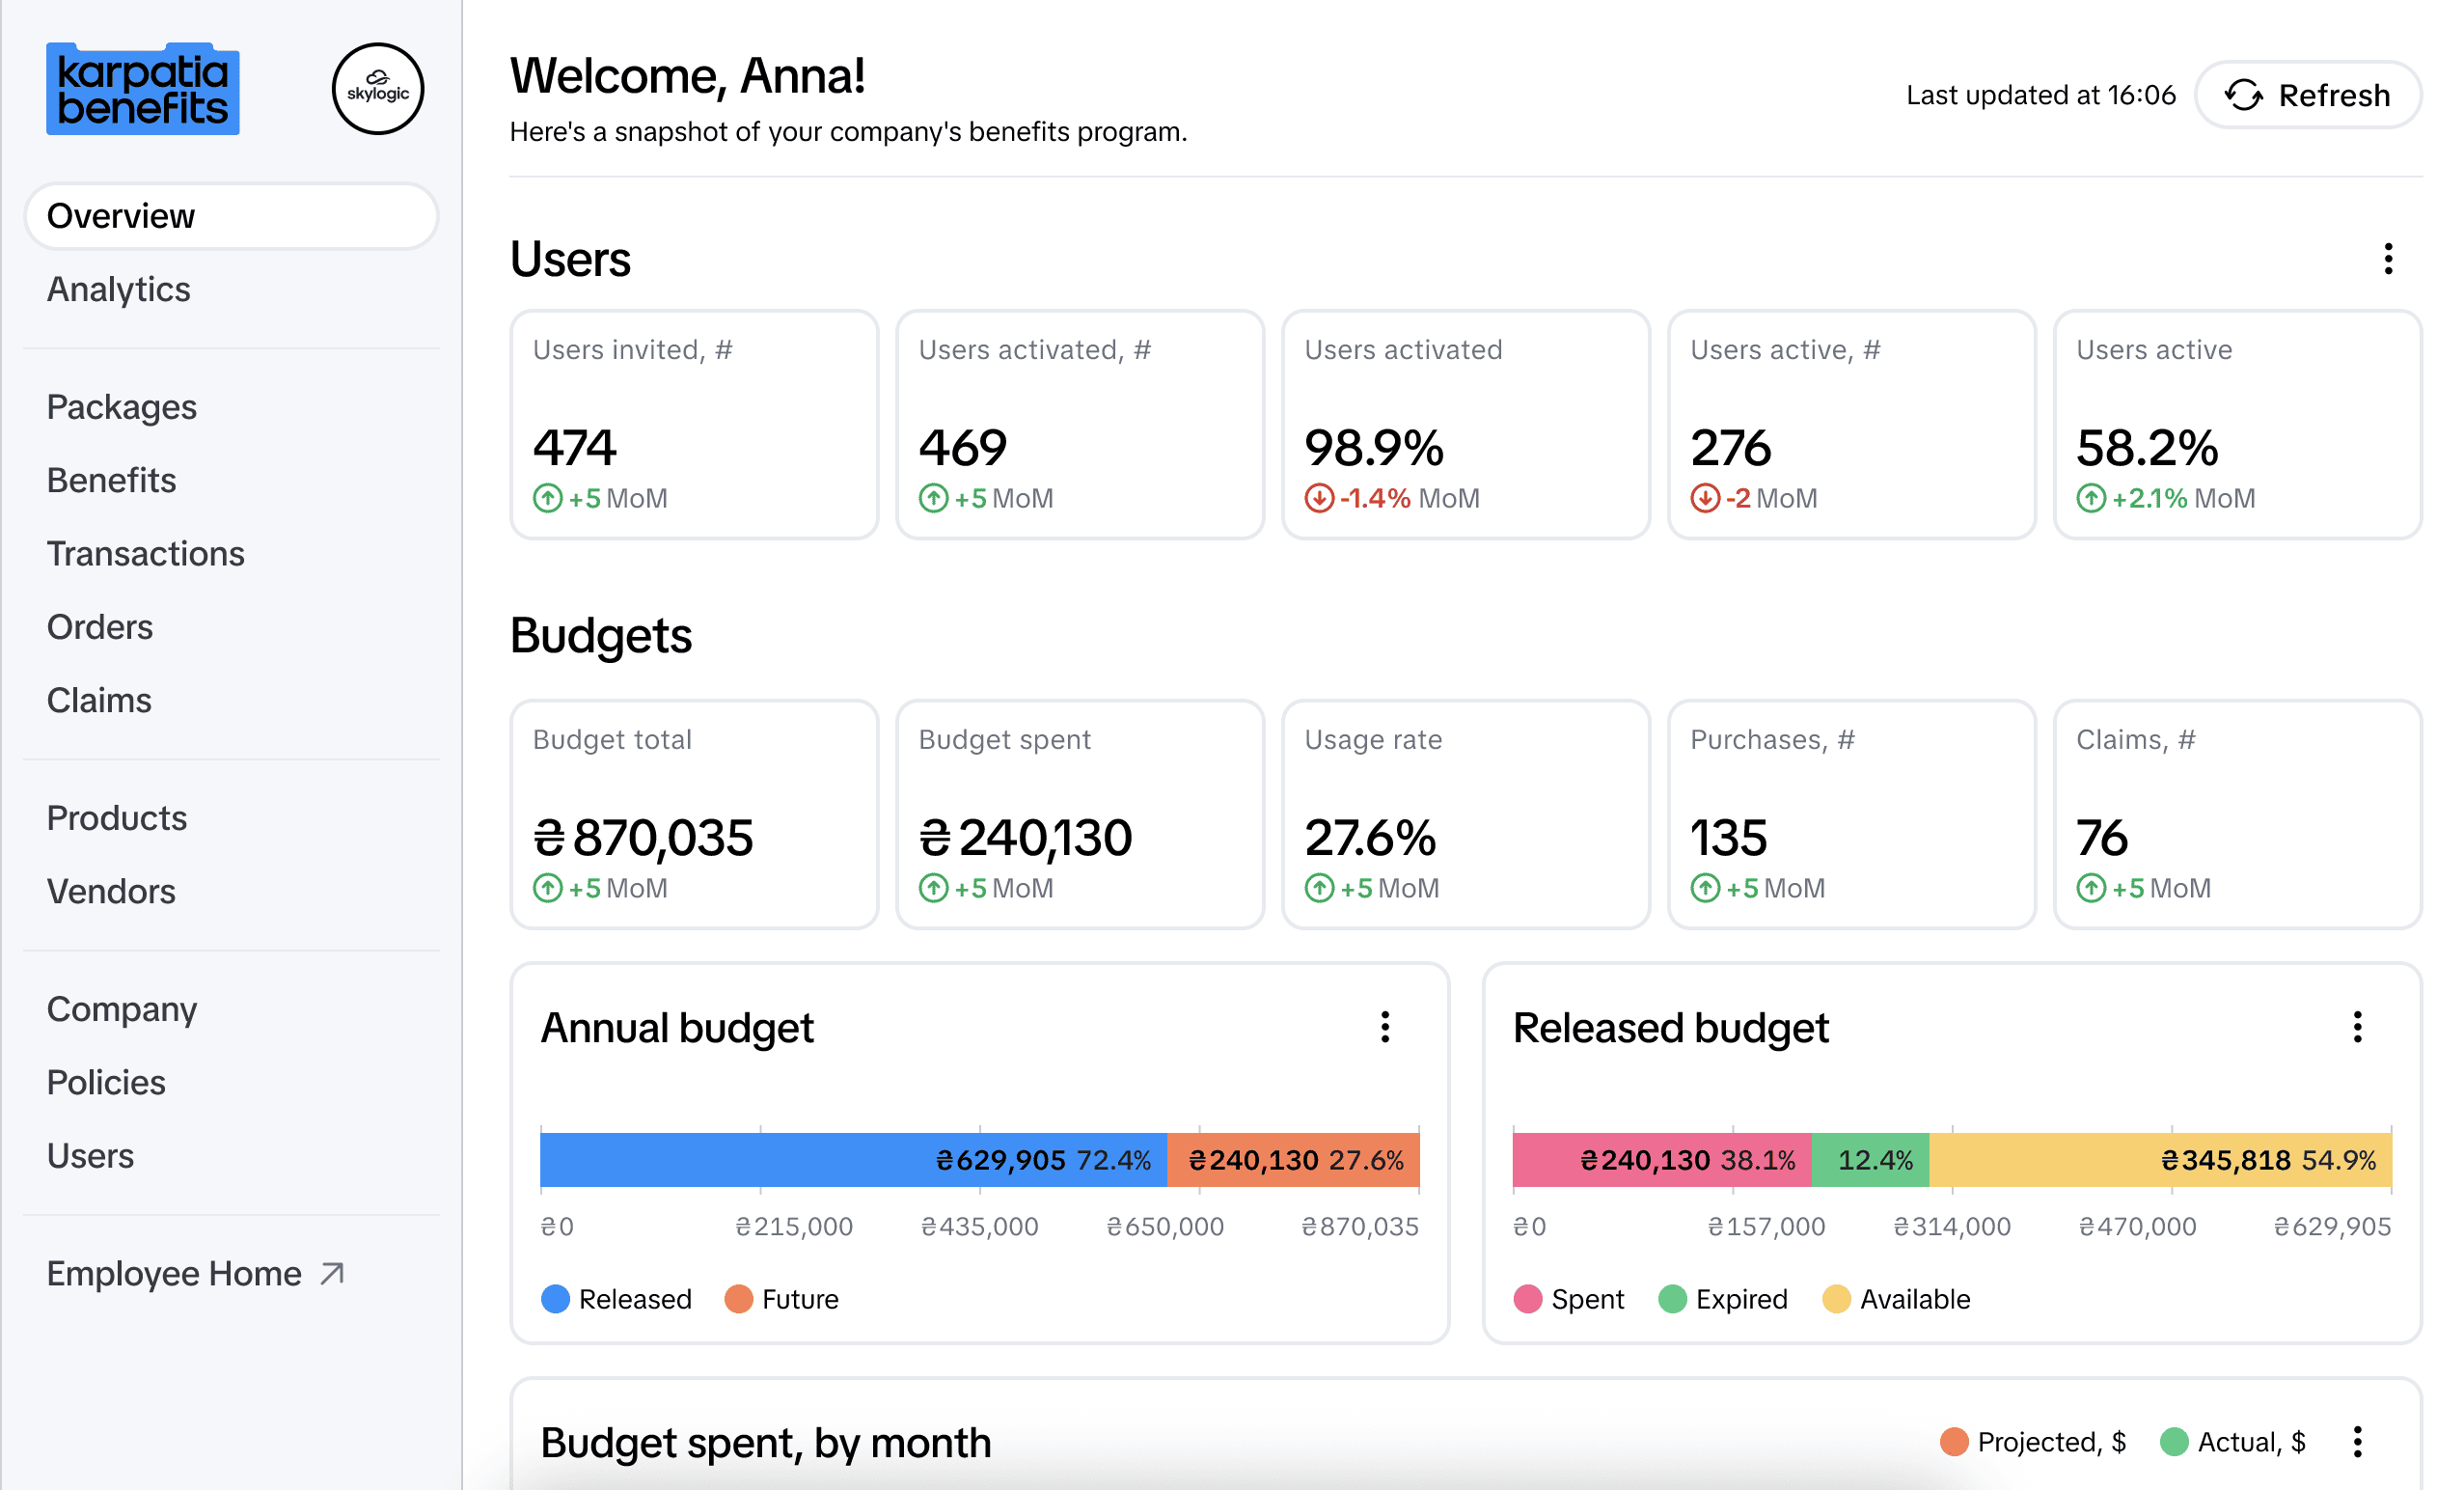
Task: Click the Welcome, Anna! heading
Action: click(x=688, y=75)
